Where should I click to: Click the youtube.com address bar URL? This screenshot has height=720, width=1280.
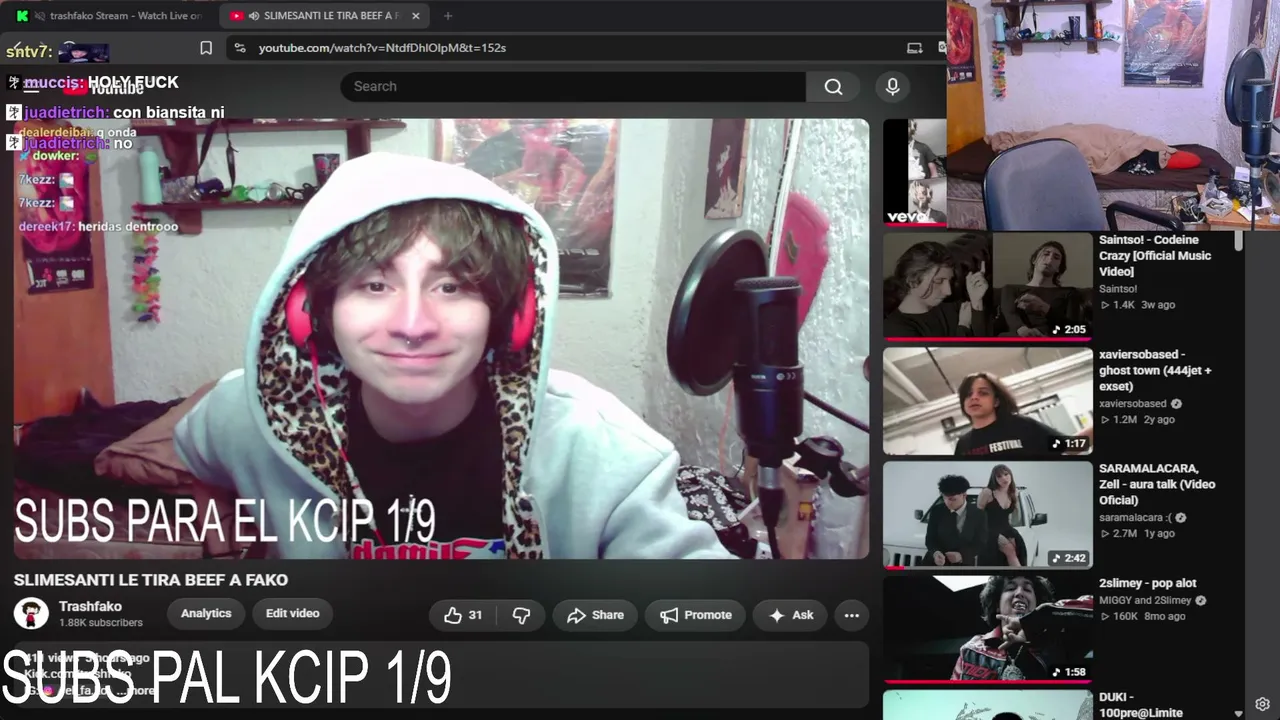(382, 48)
